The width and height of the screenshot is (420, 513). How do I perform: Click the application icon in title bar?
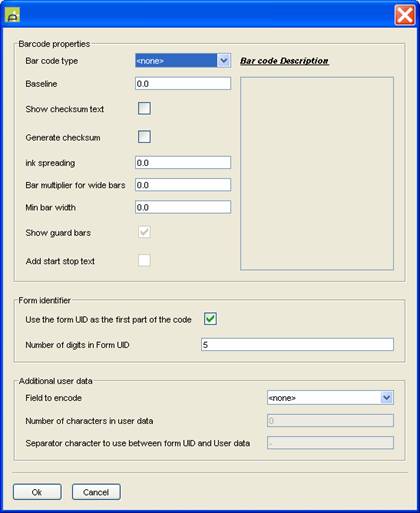12,15
